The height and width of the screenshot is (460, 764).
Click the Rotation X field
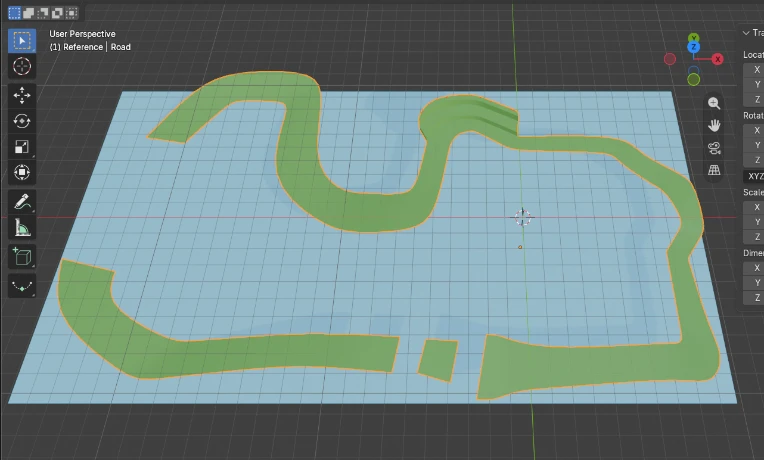[x=753, y=130]
